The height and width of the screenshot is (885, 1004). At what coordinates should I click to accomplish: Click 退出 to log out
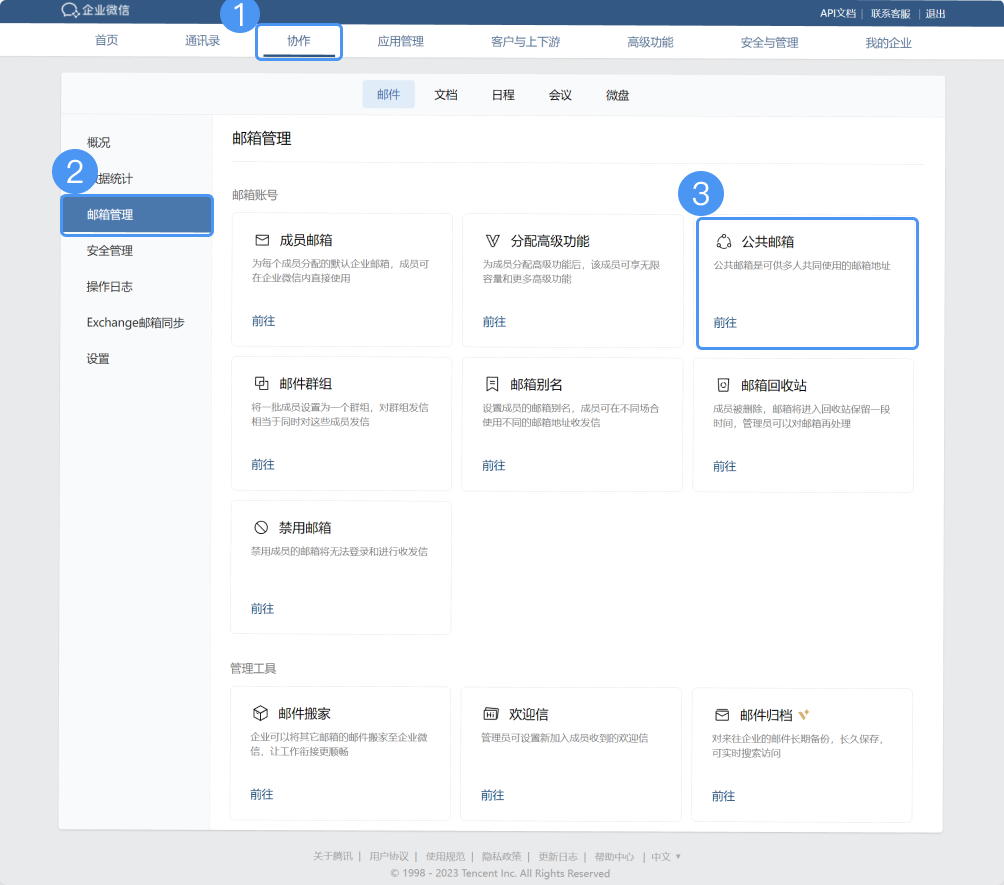click(x=935, y=13)
